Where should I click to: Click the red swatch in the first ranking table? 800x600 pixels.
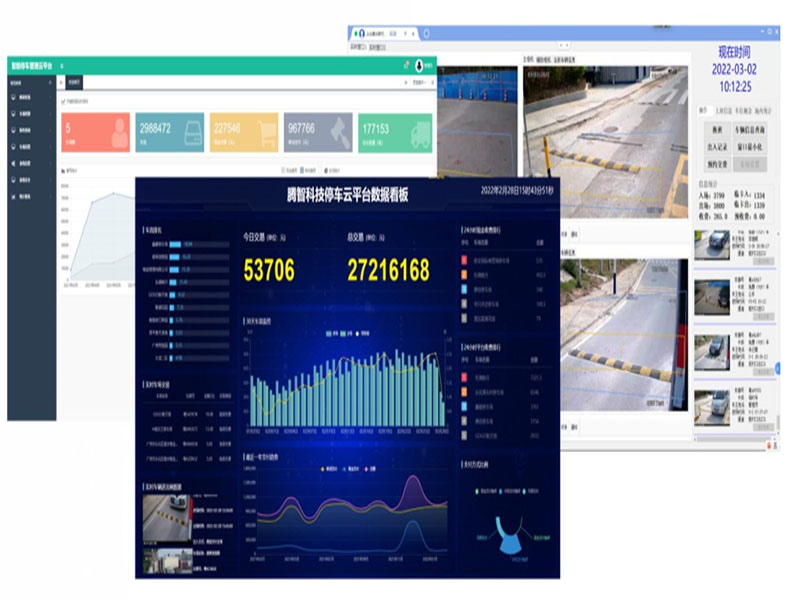click(464, 262)
